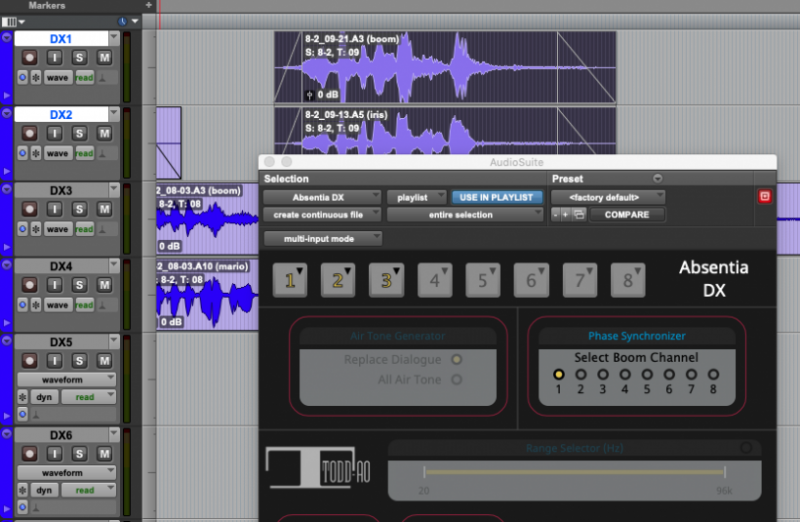Arm record on the DX5 track
The image size is (800, 522).
pos(29,361)
